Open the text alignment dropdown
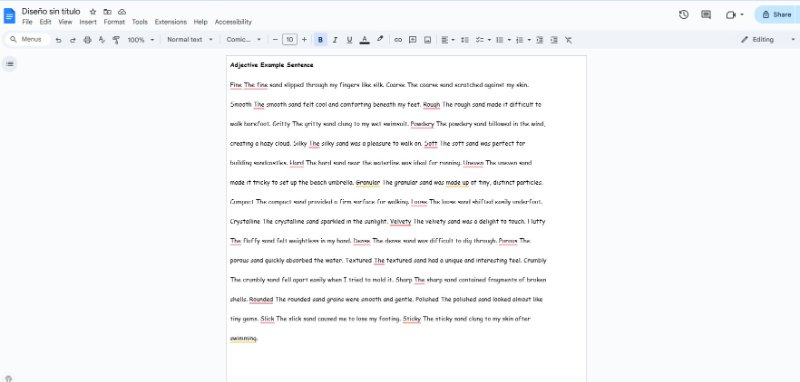 click(448, 39)
